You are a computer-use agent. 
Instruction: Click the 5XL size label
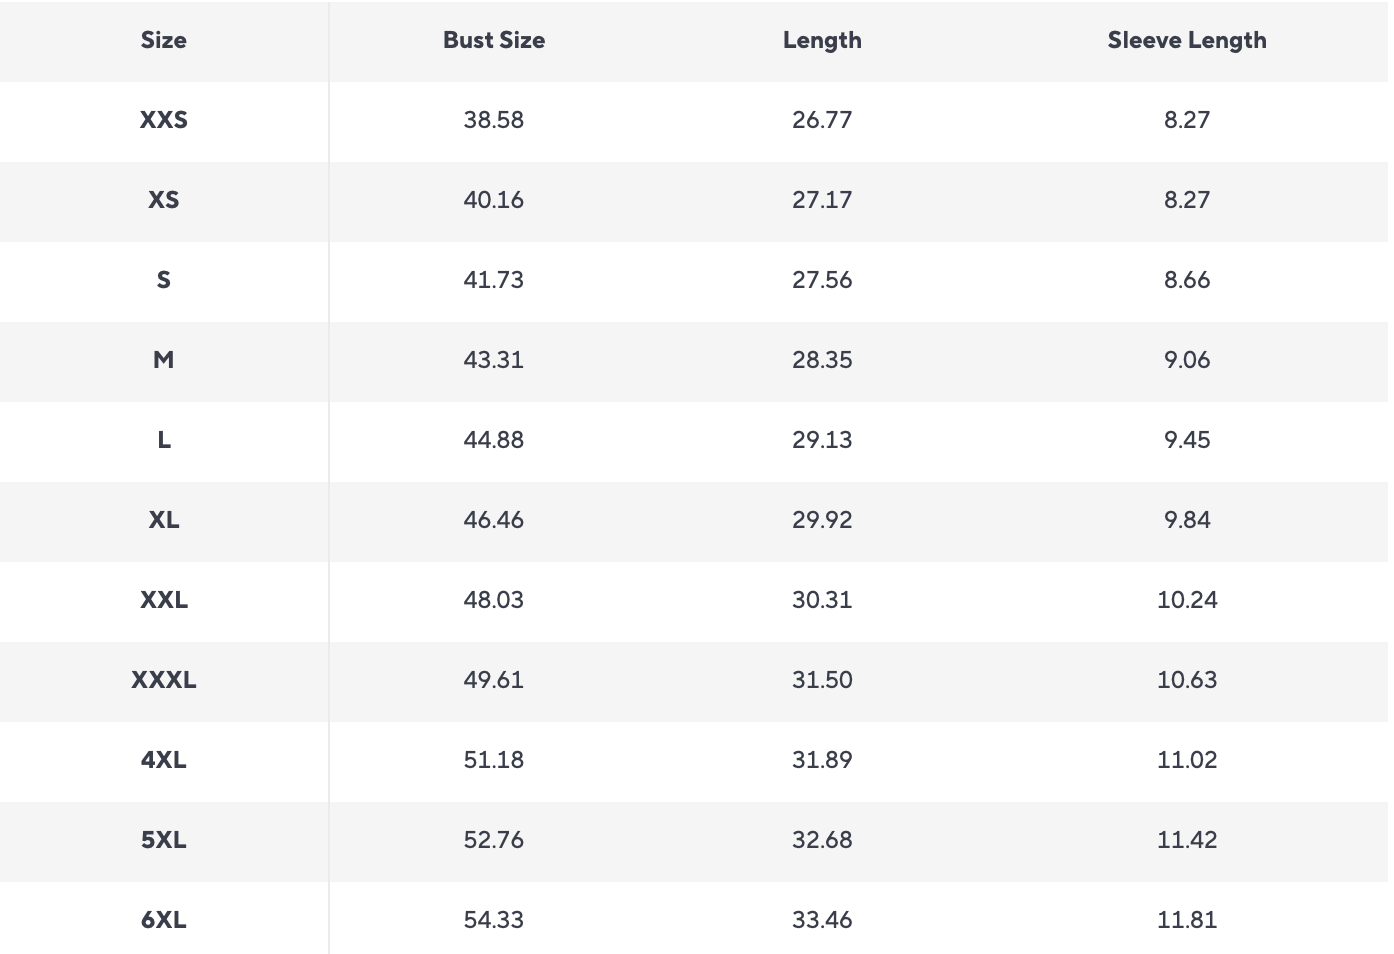(164, 840)
